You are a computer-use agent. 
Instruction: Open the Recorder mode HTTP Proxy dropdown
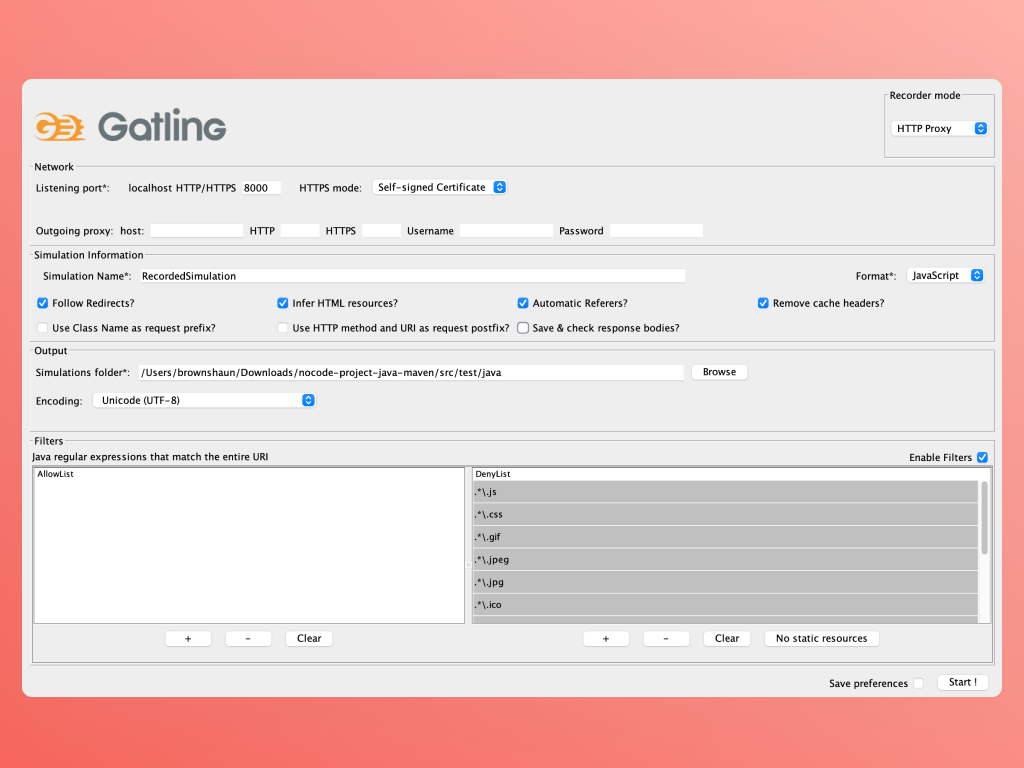pos(938,129)
